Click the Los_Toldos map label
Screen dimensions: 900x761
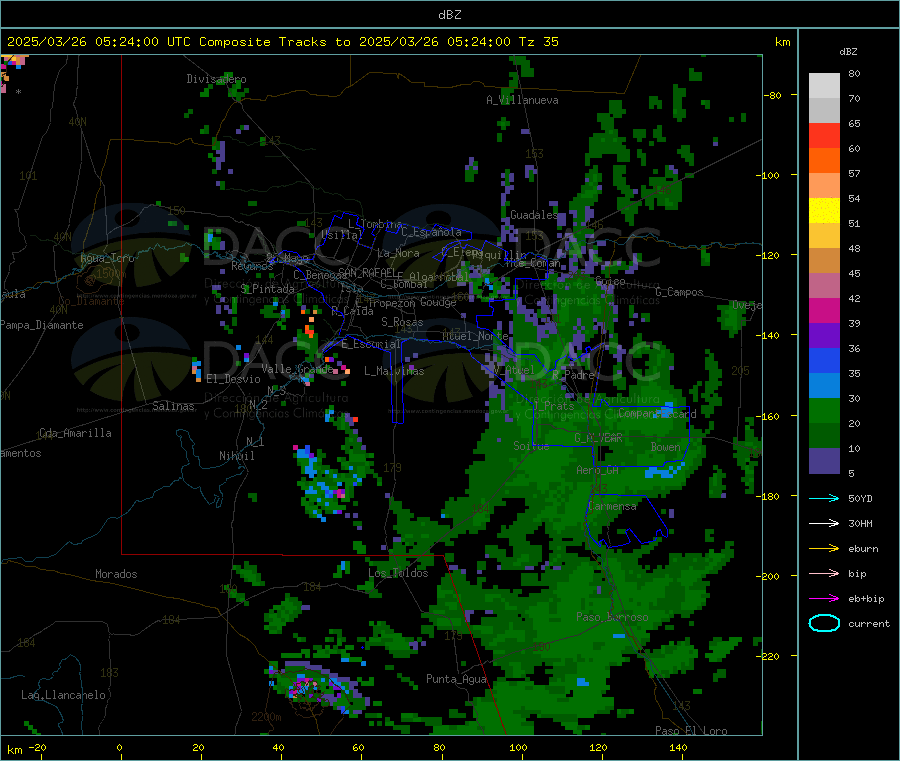tap(398, 573)
